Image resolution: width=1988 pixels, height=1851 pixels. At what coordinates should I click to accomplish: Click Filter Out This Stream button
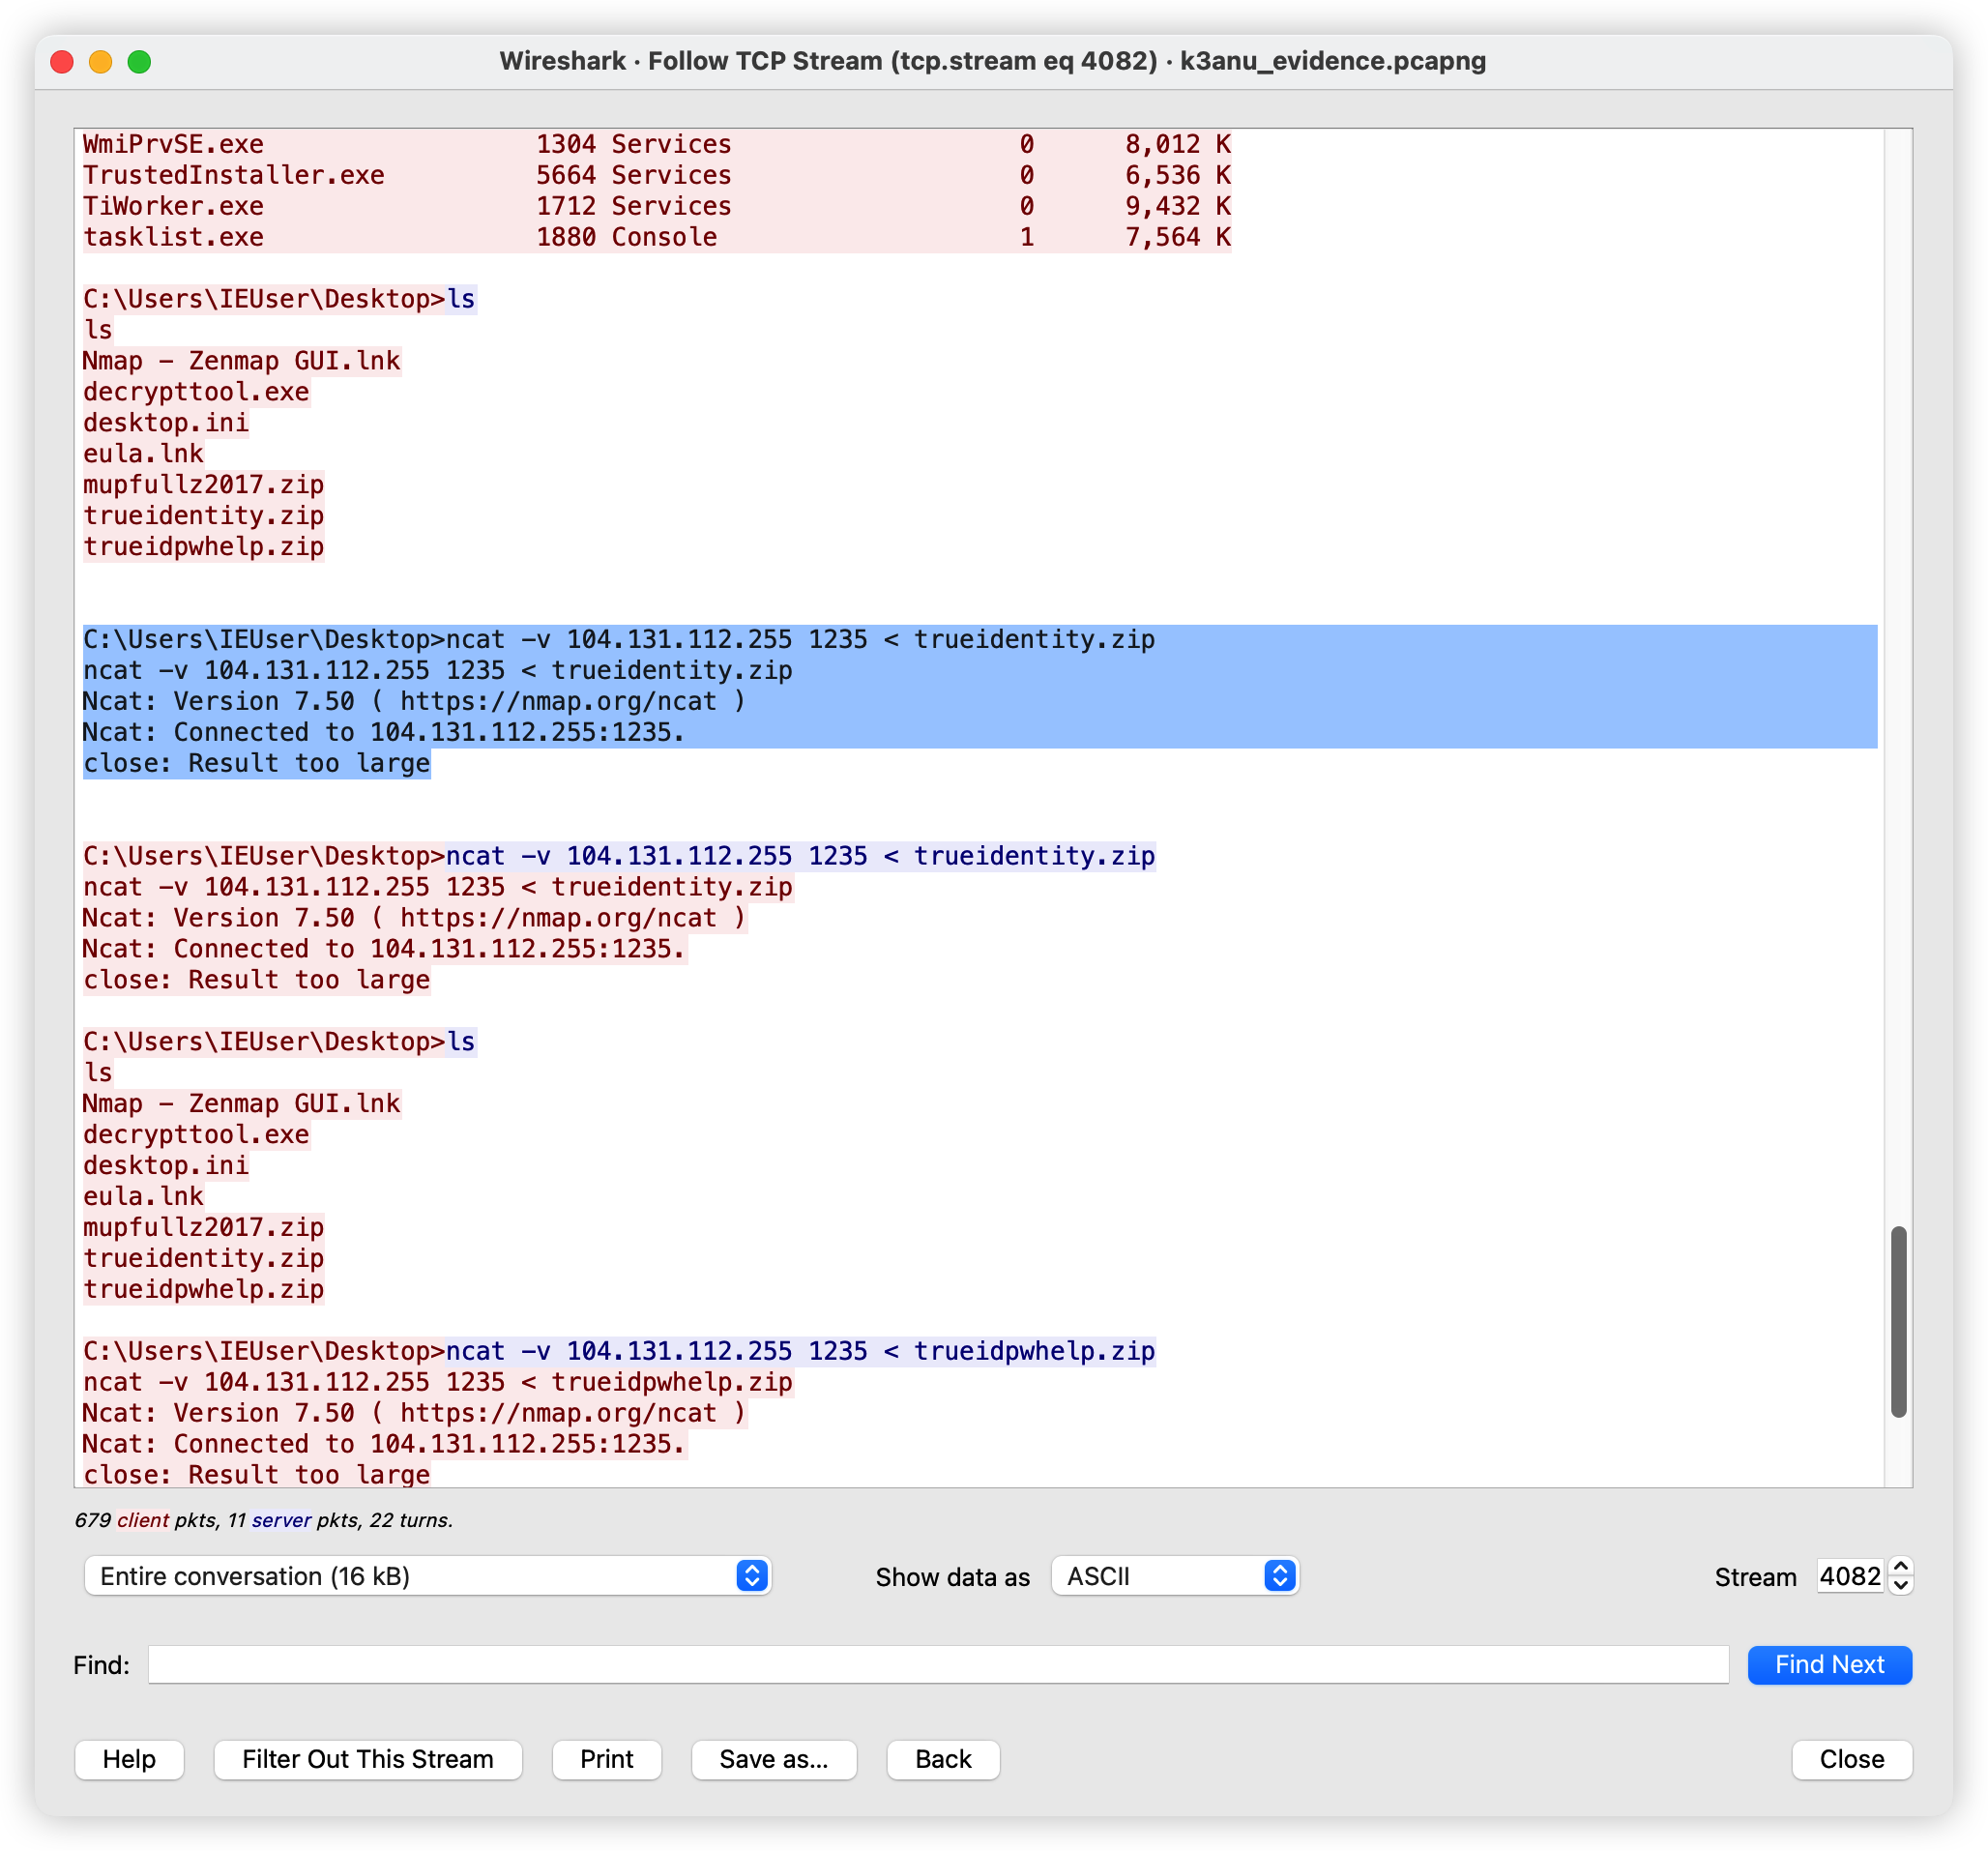point(368,1759)
